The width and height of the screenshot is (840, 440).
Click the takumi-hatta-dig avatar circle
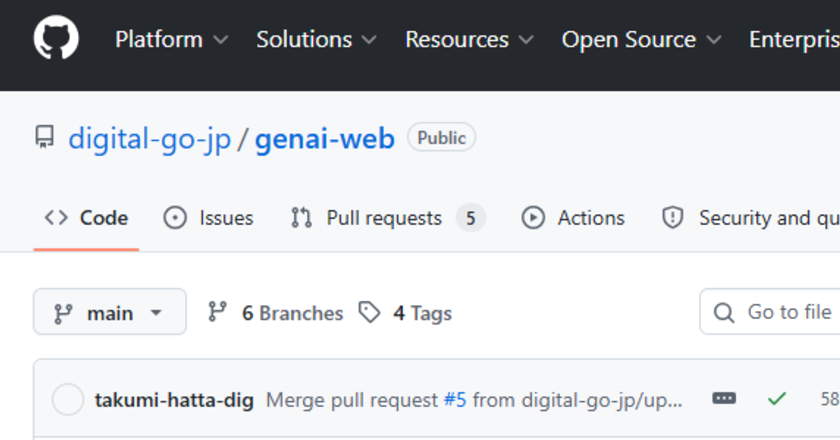click(x=68, y=400)
